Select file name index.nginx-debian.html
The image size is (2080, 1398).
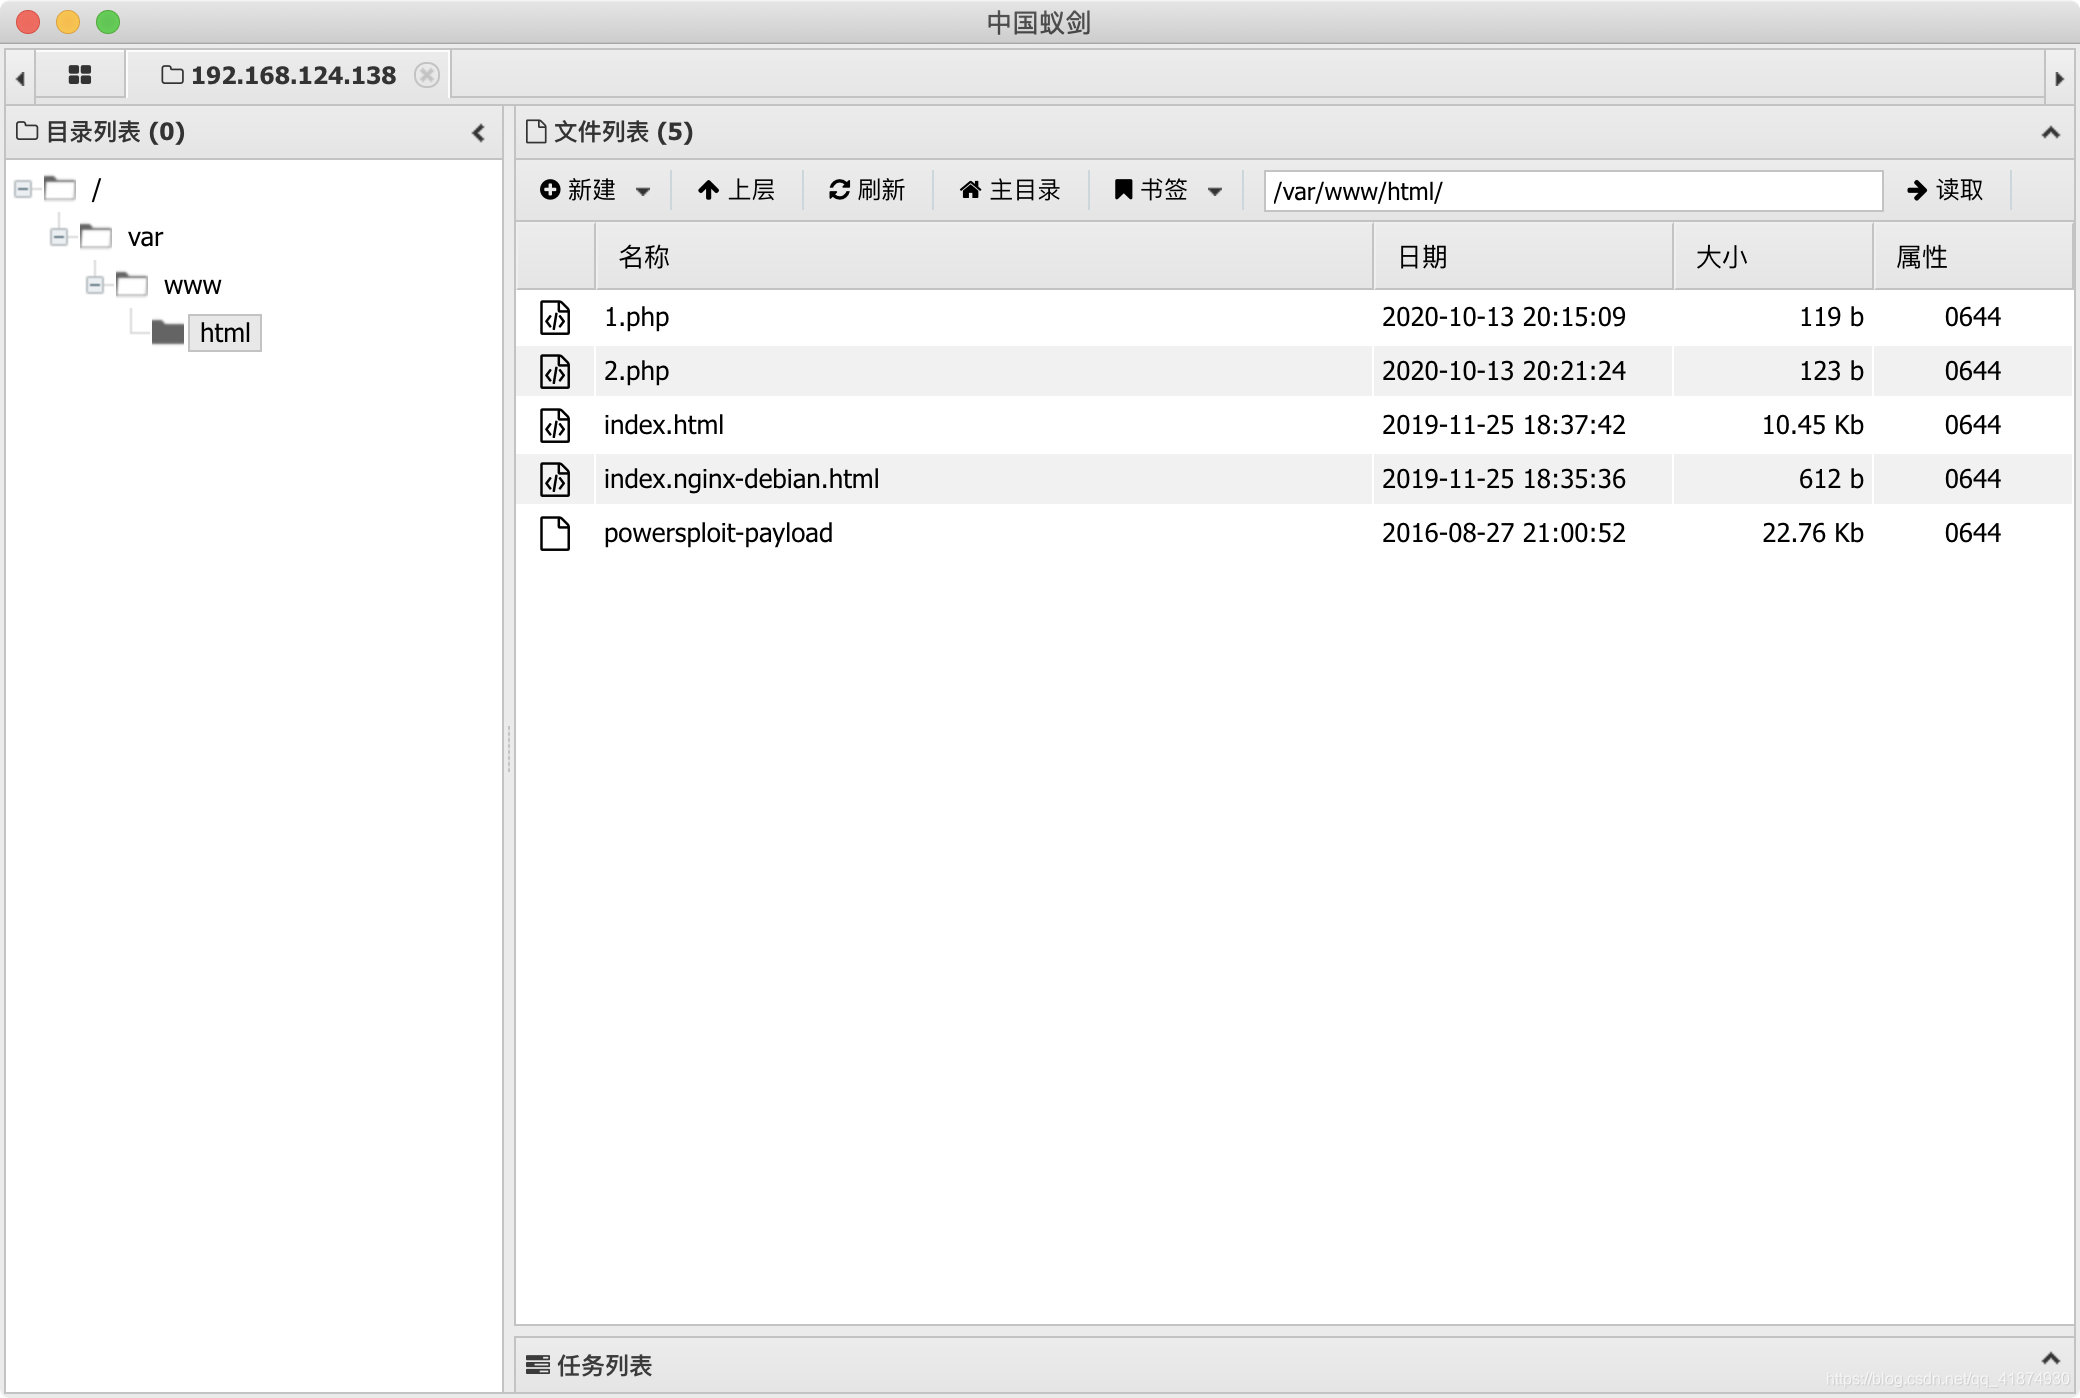click(741, 479)
